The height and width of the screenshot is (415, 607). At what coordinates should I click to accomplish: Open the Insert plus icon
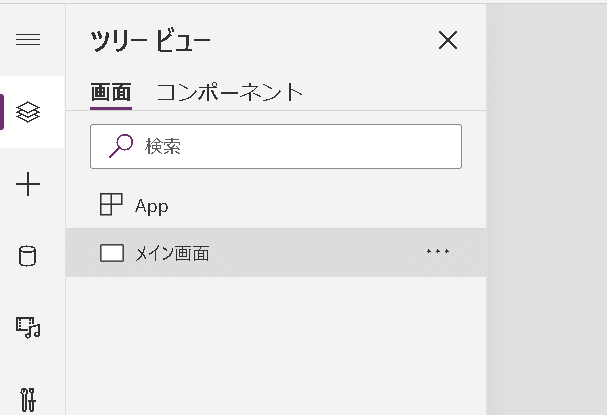28,184
